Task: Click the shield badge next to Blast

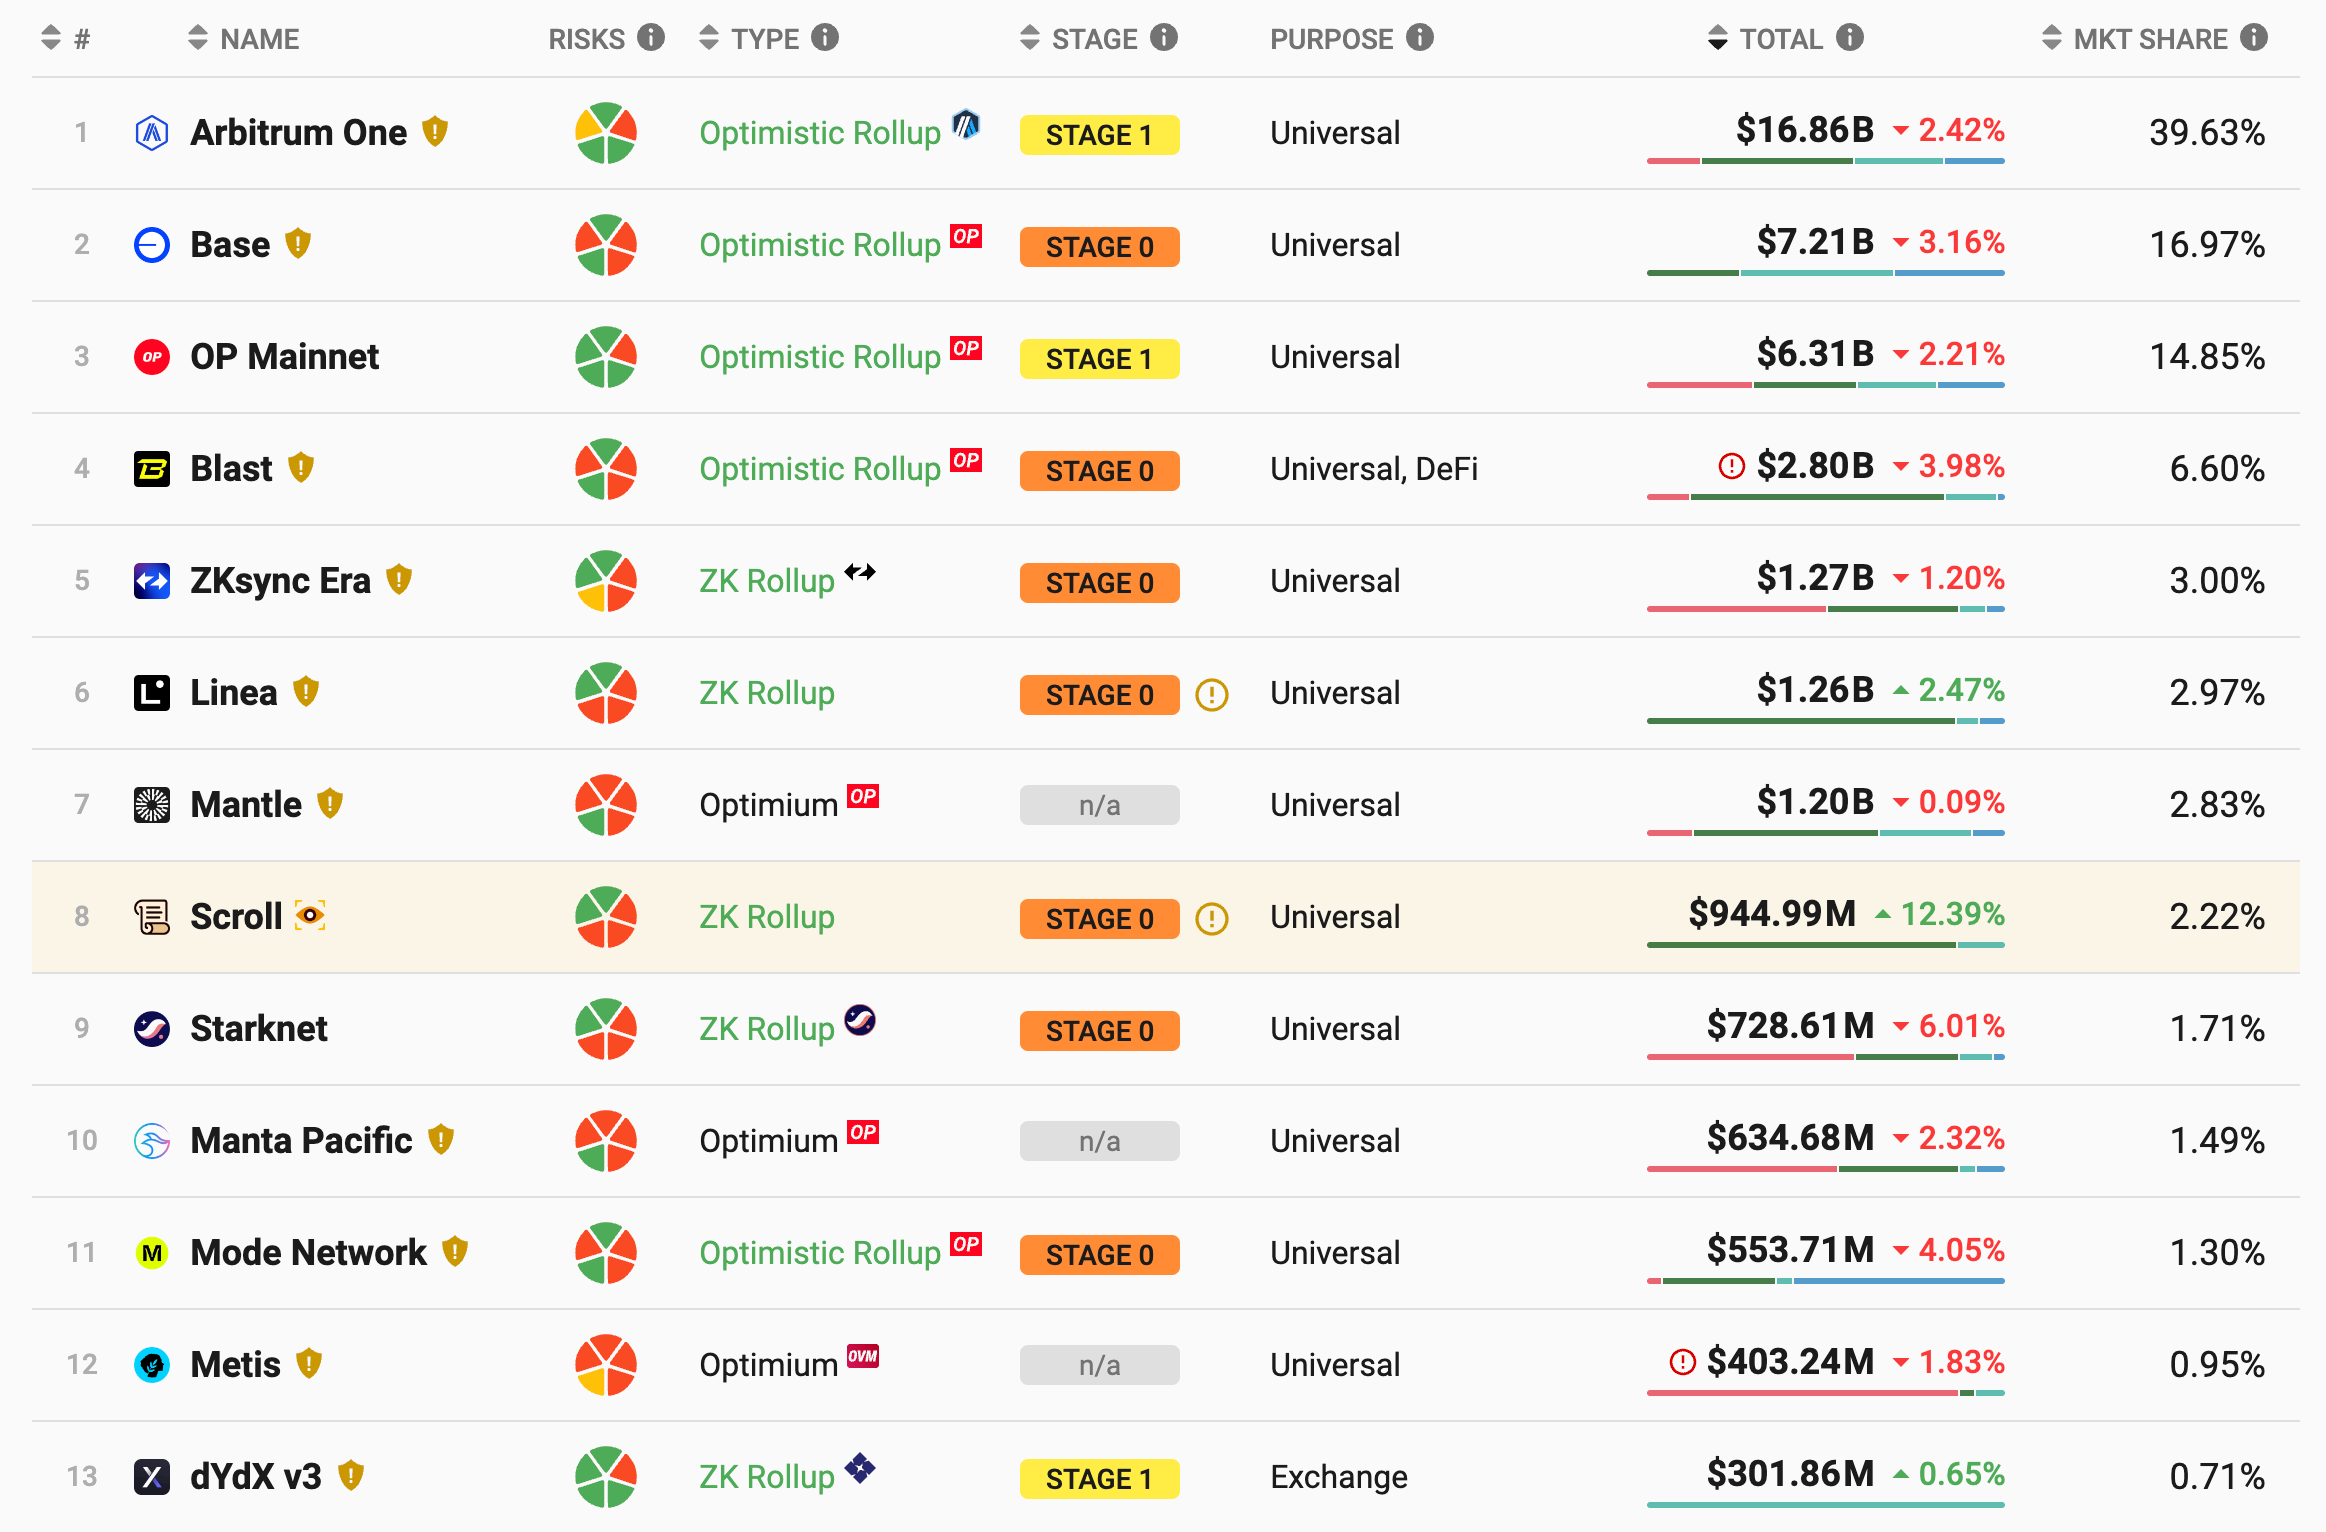Action: (x=302, y=467)
